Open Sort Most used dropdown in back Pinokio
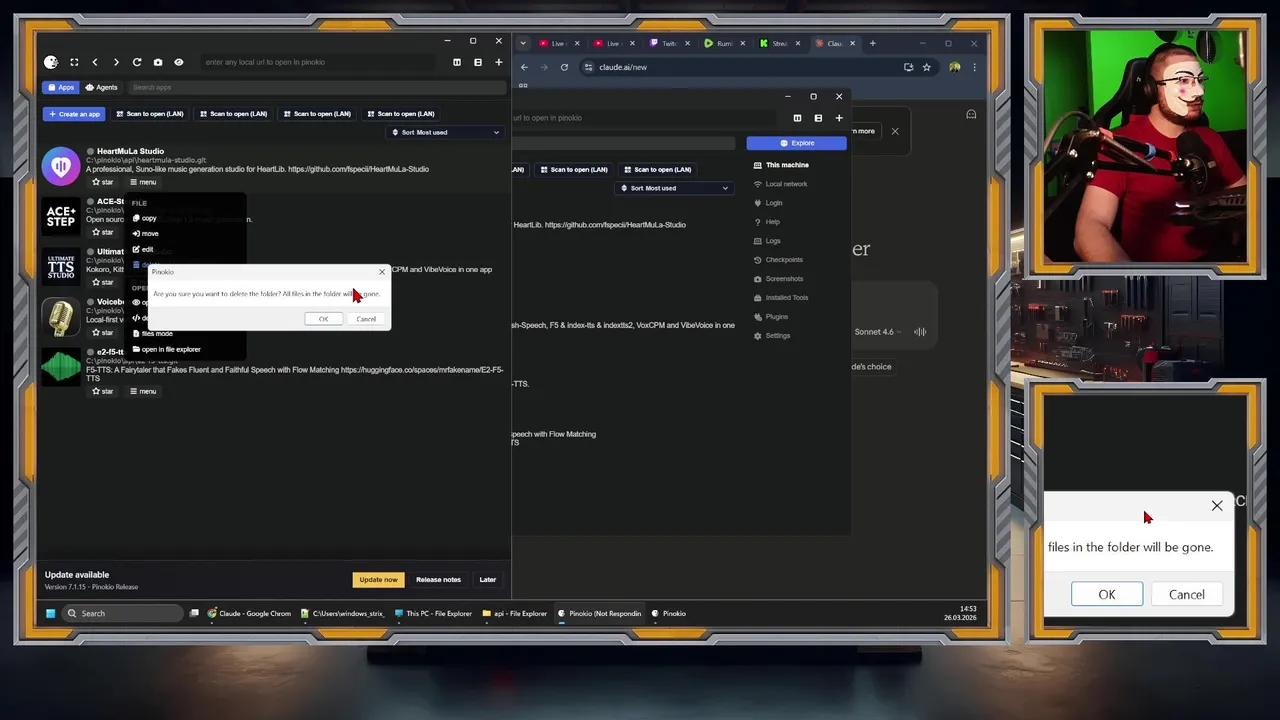This screenshot has height=720, width=1280. (675, 188)
